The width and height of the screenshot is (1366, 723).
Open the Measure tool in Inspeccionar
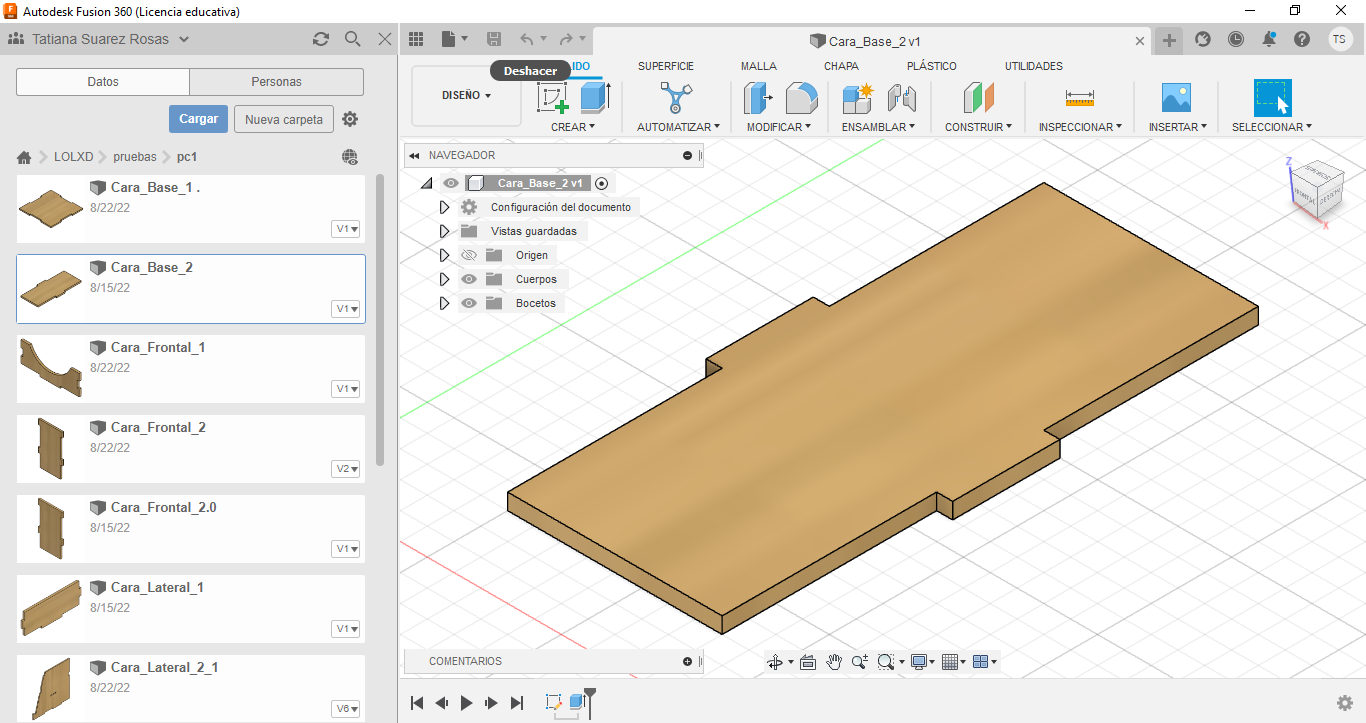tap(1079, 98)
